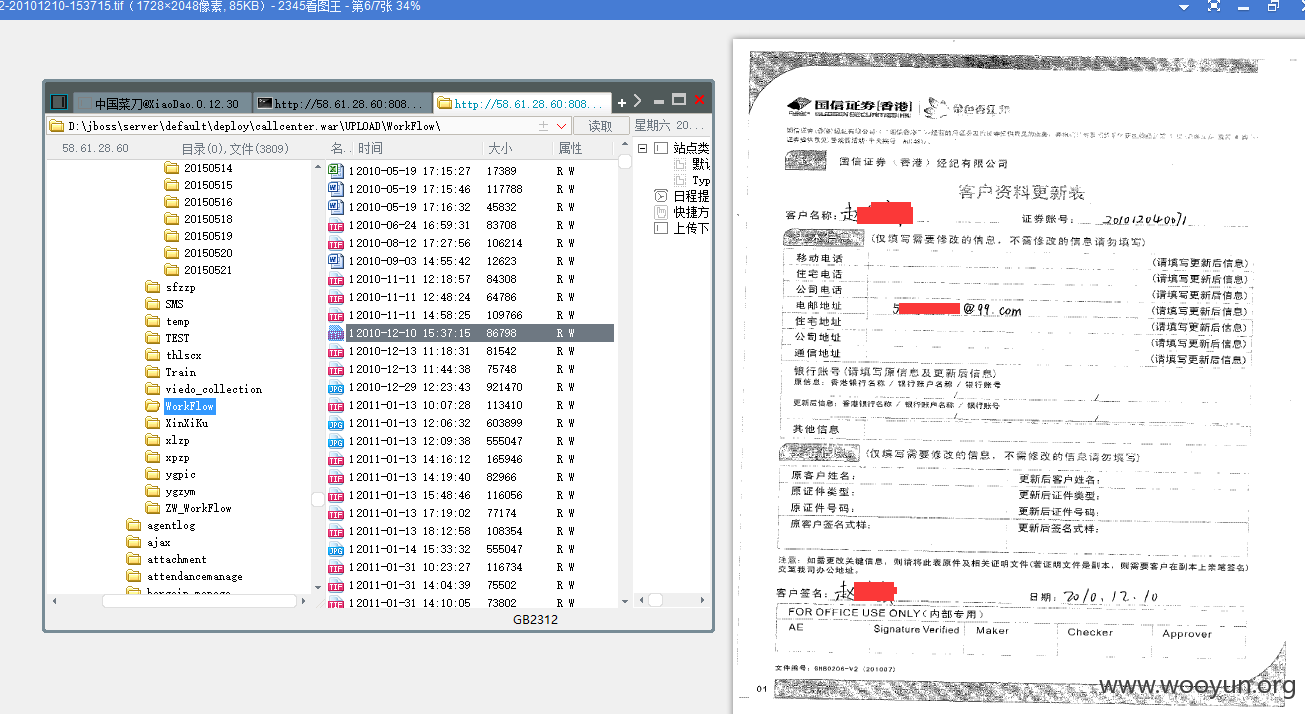Open the path history dropdown arrow
Image resolution: width=1305 pixels, height=714 pixels.
click(561, 126)
